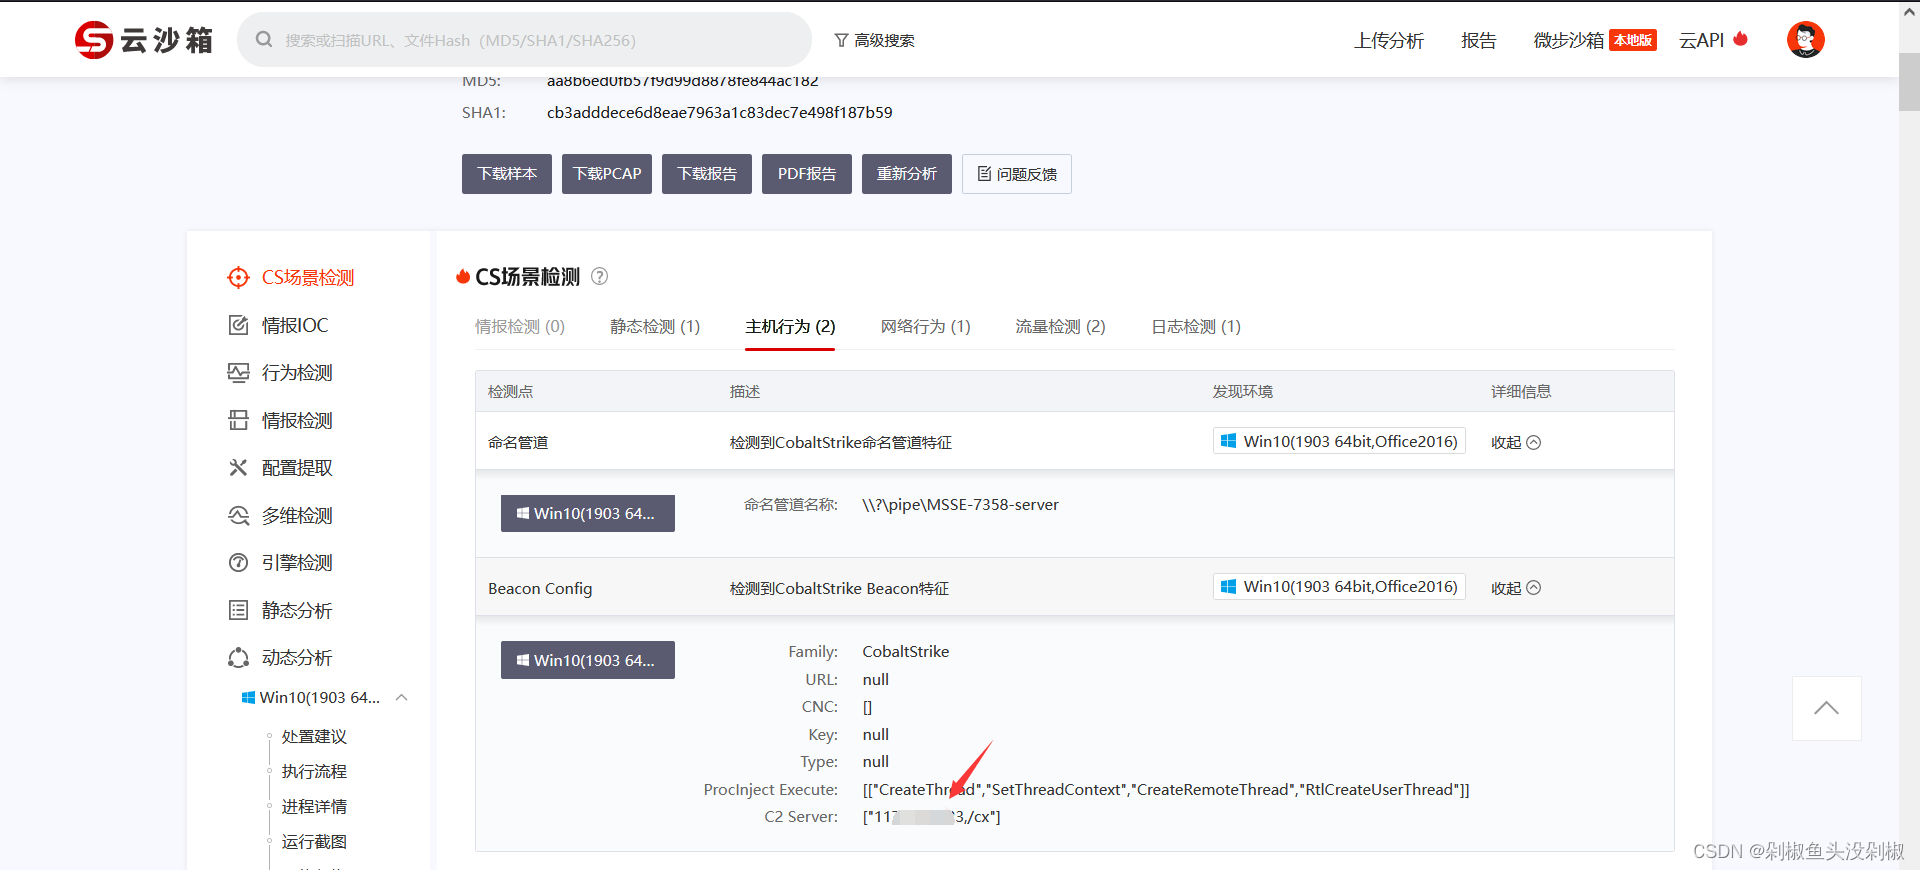Open 运行截图 in the sidebar tree

tap(314, 842)
